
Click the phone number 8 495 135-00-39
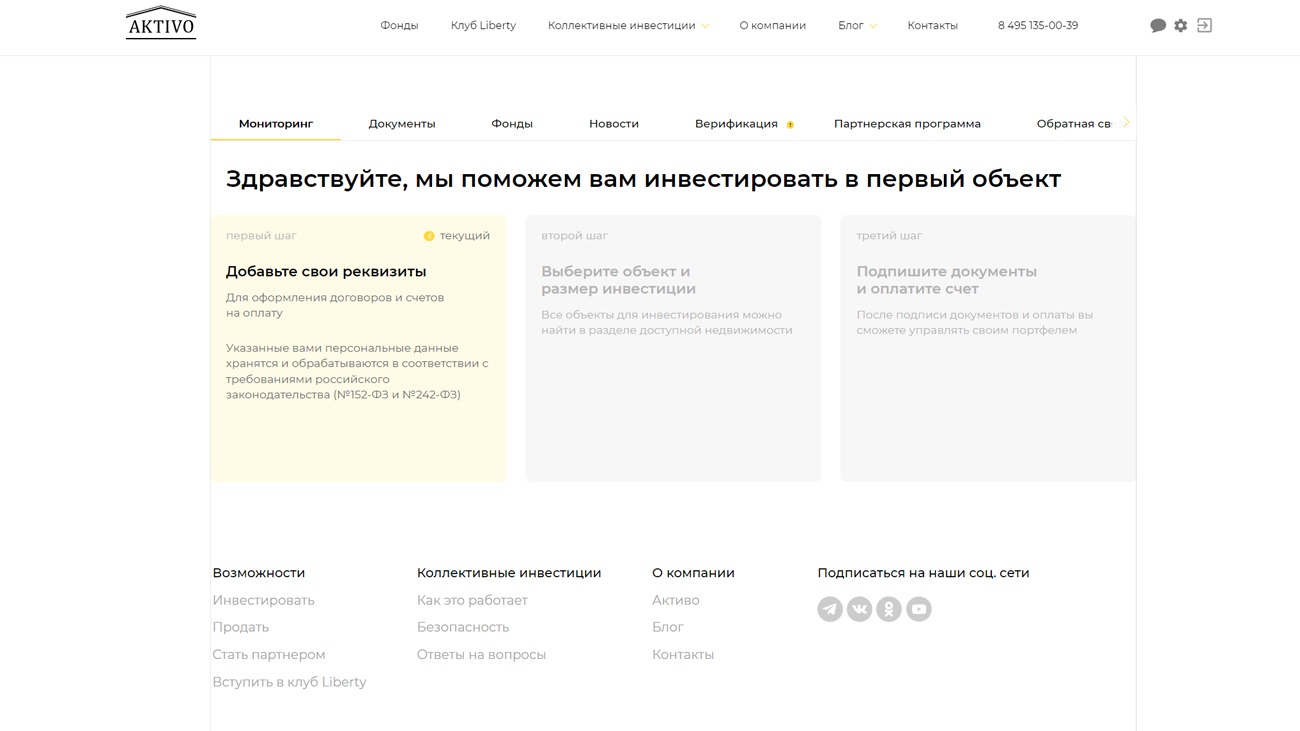pos(1037,26)
